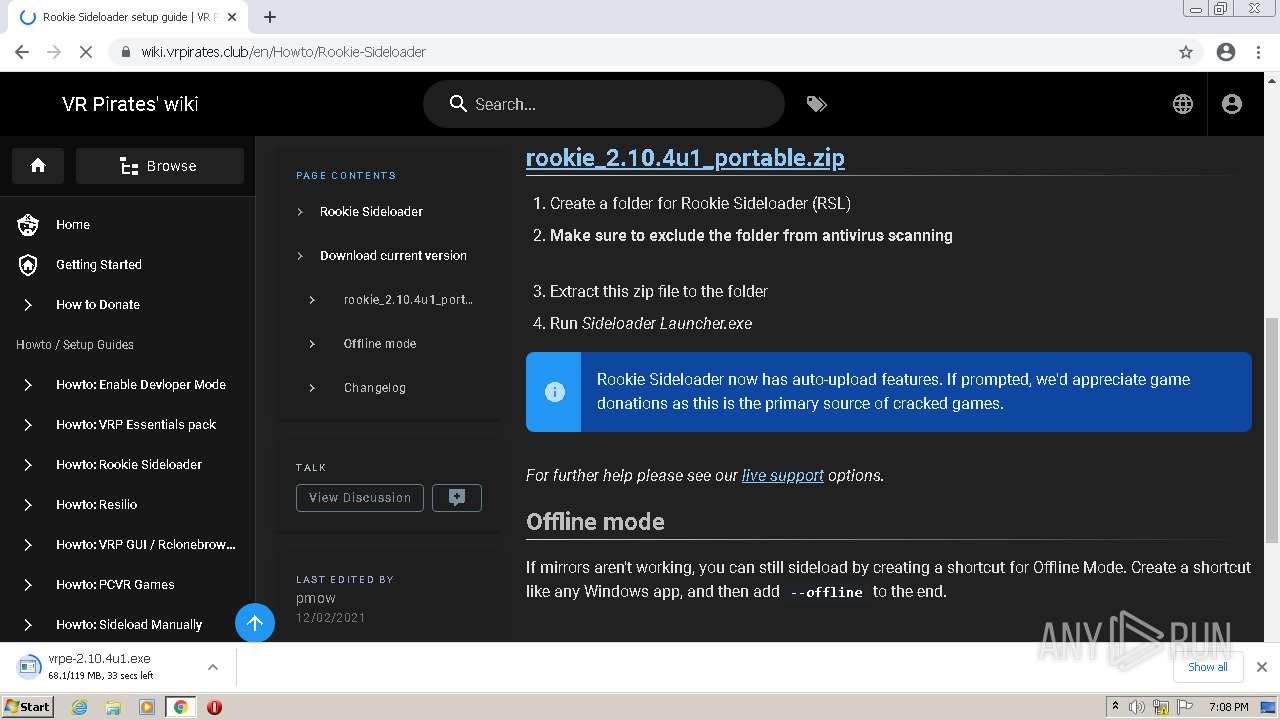Expand Howto: PCVR Games chevron

[28, 585]
